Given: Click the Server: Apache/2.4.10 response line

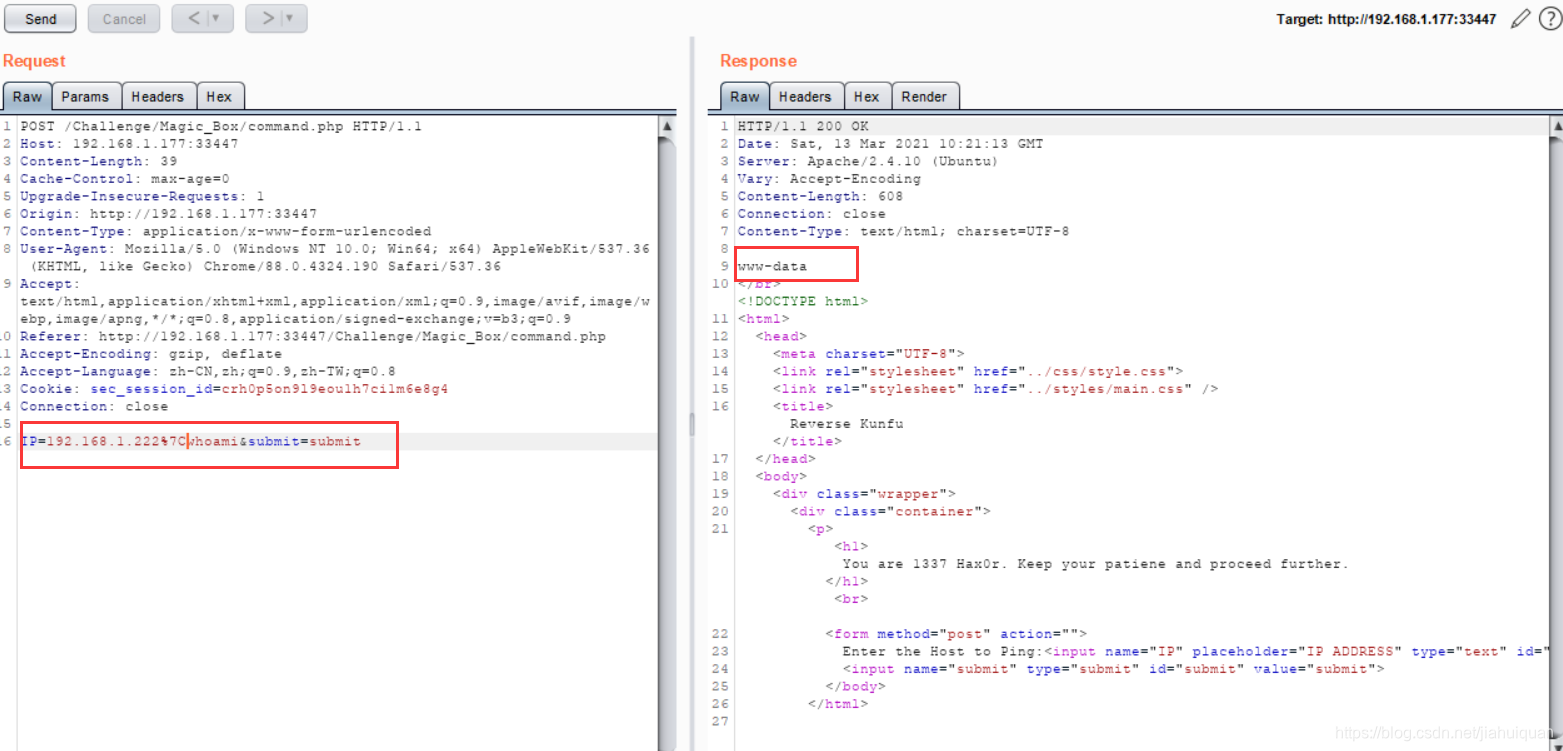Looking at the screenshot, I should tap(868, 161).
